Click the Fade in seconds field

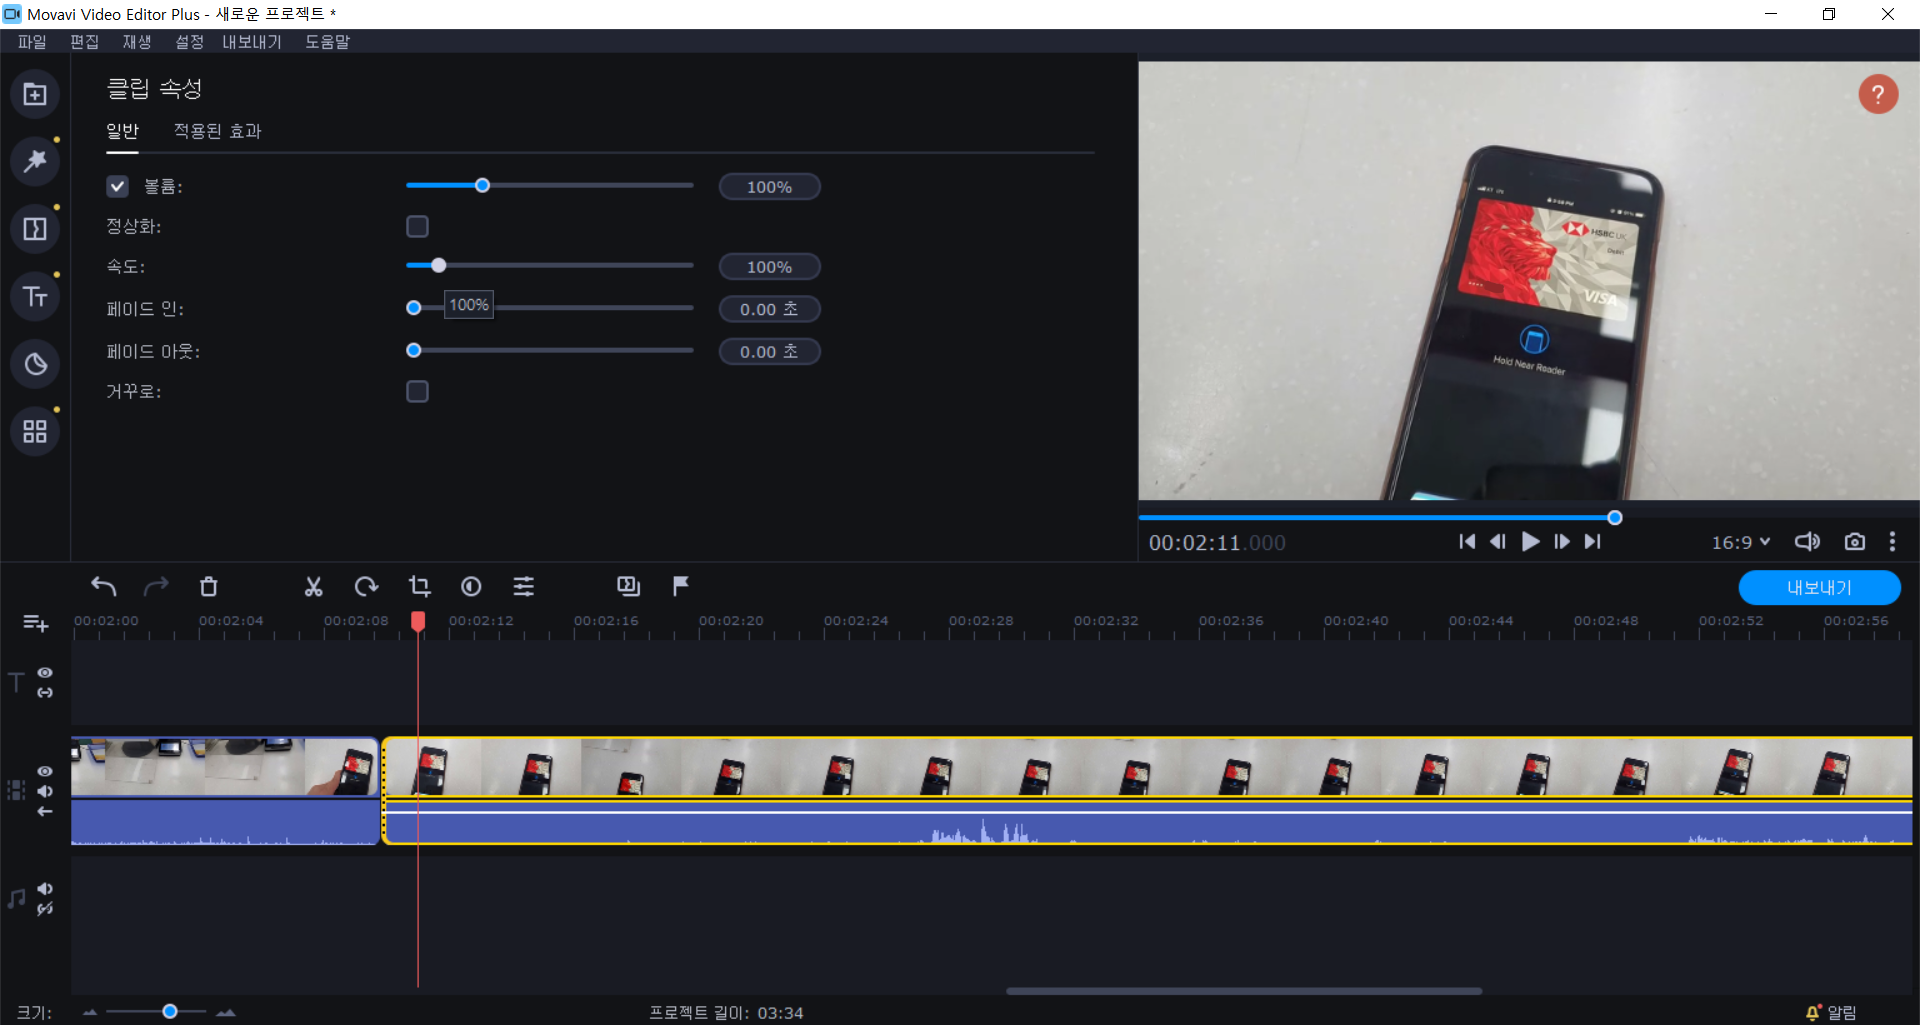pos(769,309)
